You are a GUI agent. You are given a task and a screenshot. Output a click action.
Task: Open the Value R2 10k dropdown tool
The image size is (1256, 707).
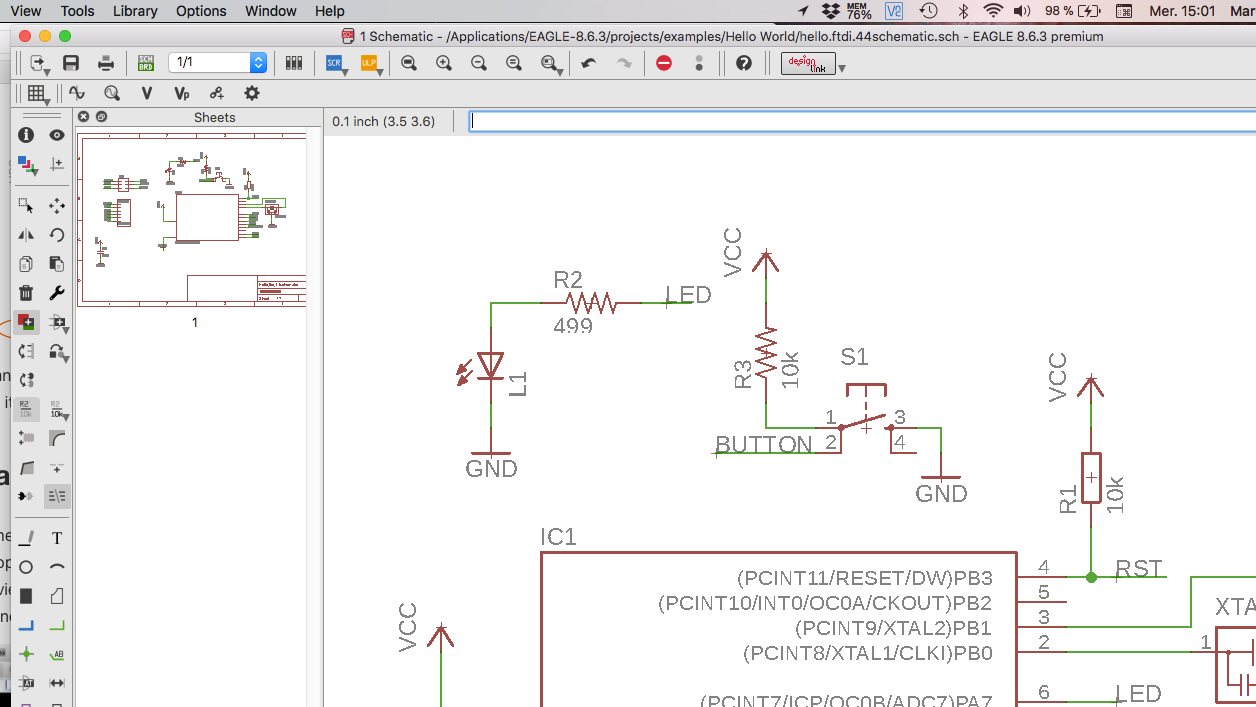pos(58,408)
